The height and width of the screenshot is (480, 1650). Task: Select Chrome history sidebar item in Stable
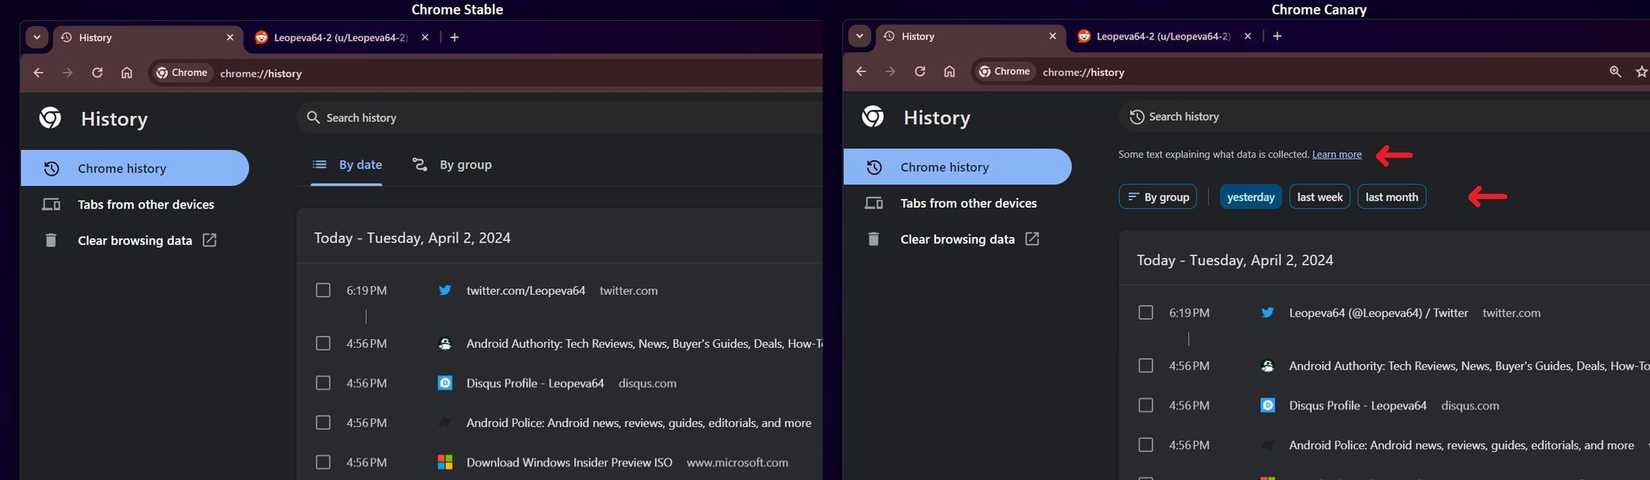coord(135,168)
